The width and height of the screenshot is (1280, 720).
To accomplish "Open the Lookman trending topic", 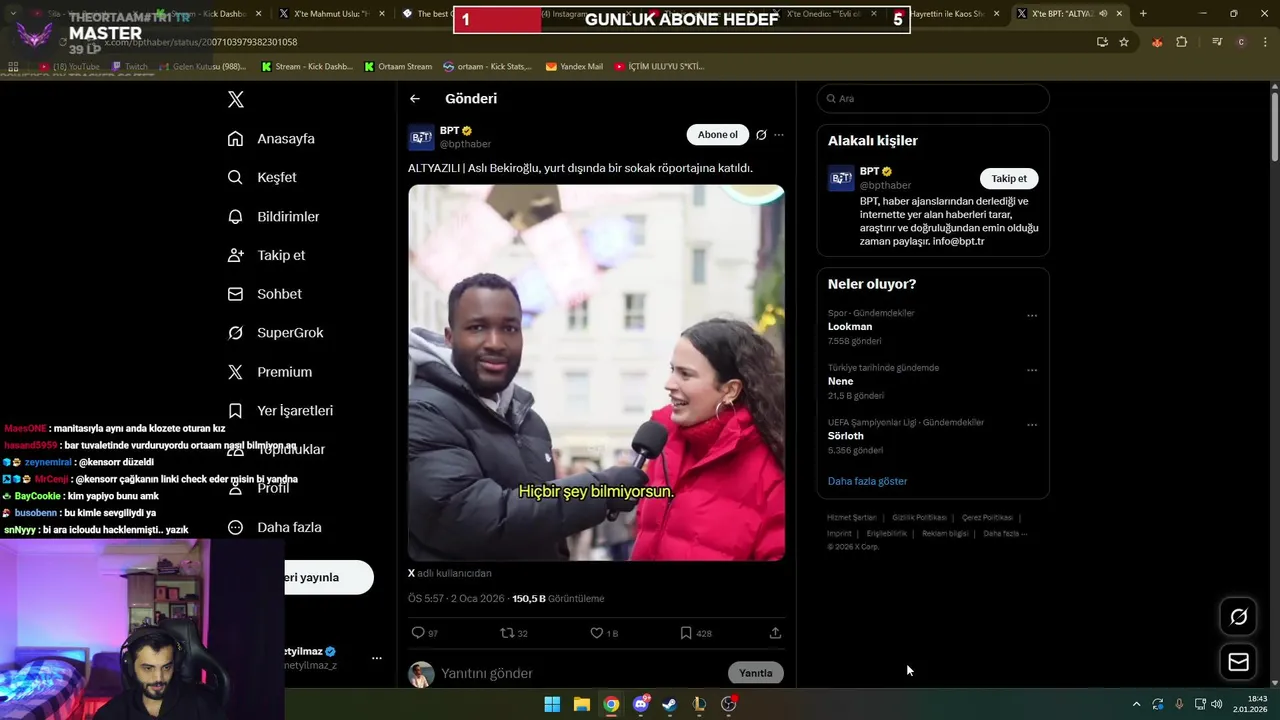I will pyautogui.click(x=850, y=327).
